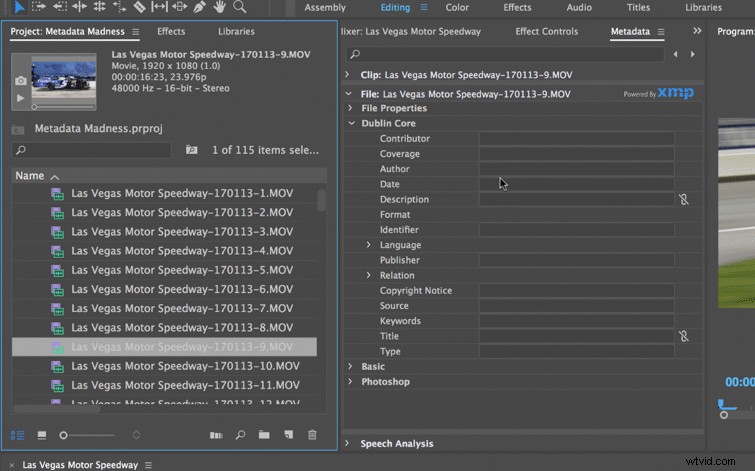Toggle link icon beside Title field

tap(684, 336)
